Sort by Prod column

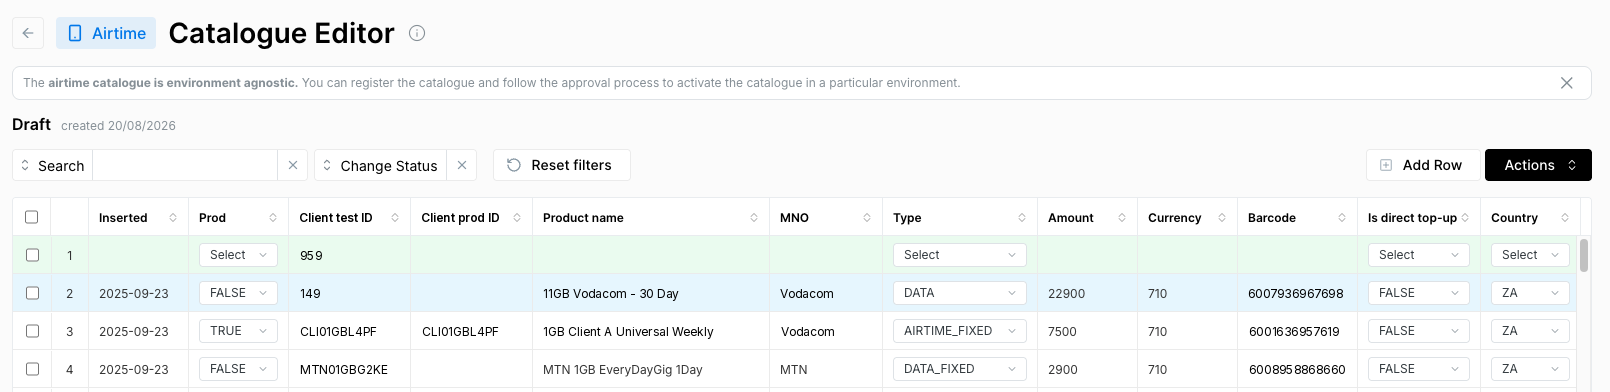pyautogui.click(x=273, y=217)
